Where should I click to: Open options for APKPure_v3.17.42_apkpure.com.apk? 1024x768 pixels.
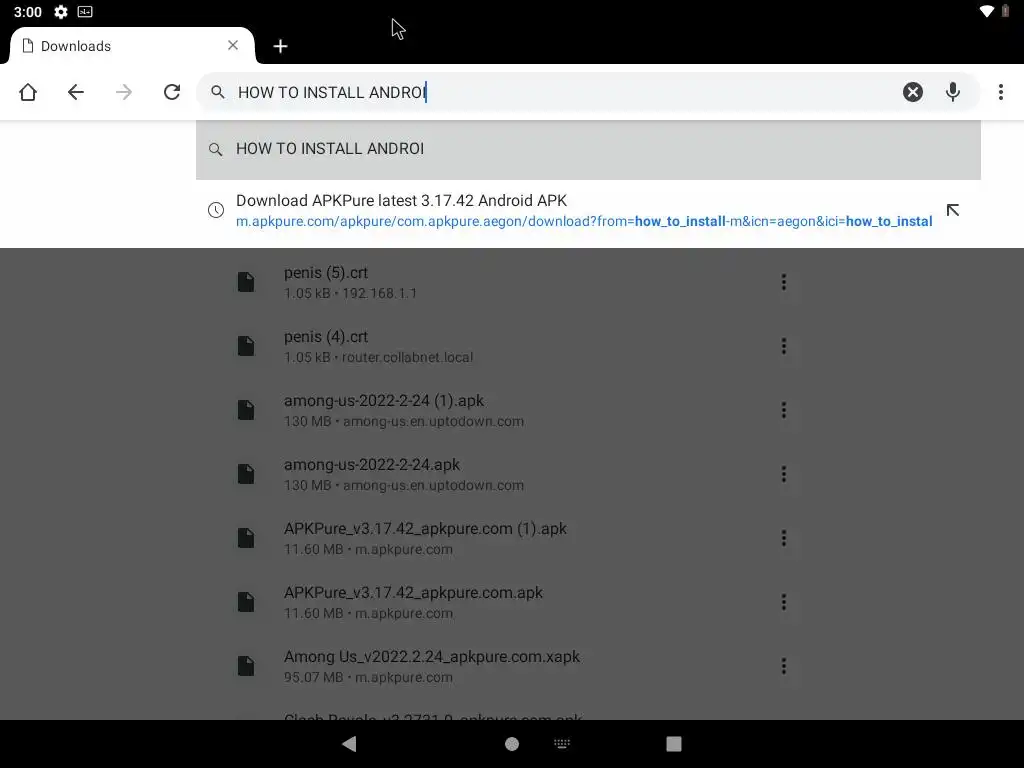click(x=784, y=602)
